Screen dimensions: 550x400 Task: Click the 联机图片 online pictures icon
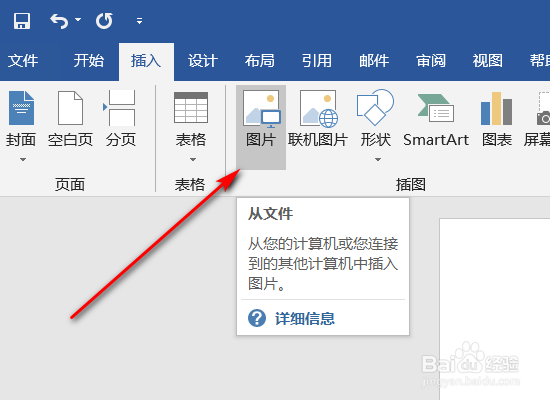[x=318, y=108]
